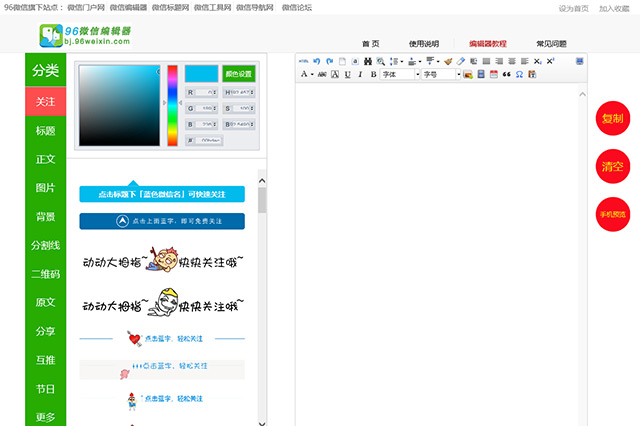Image resolution: width=640 pixels, height=426 pixels.
Task: Click the paste clipboard icon
Action: [x=532, y=74]
